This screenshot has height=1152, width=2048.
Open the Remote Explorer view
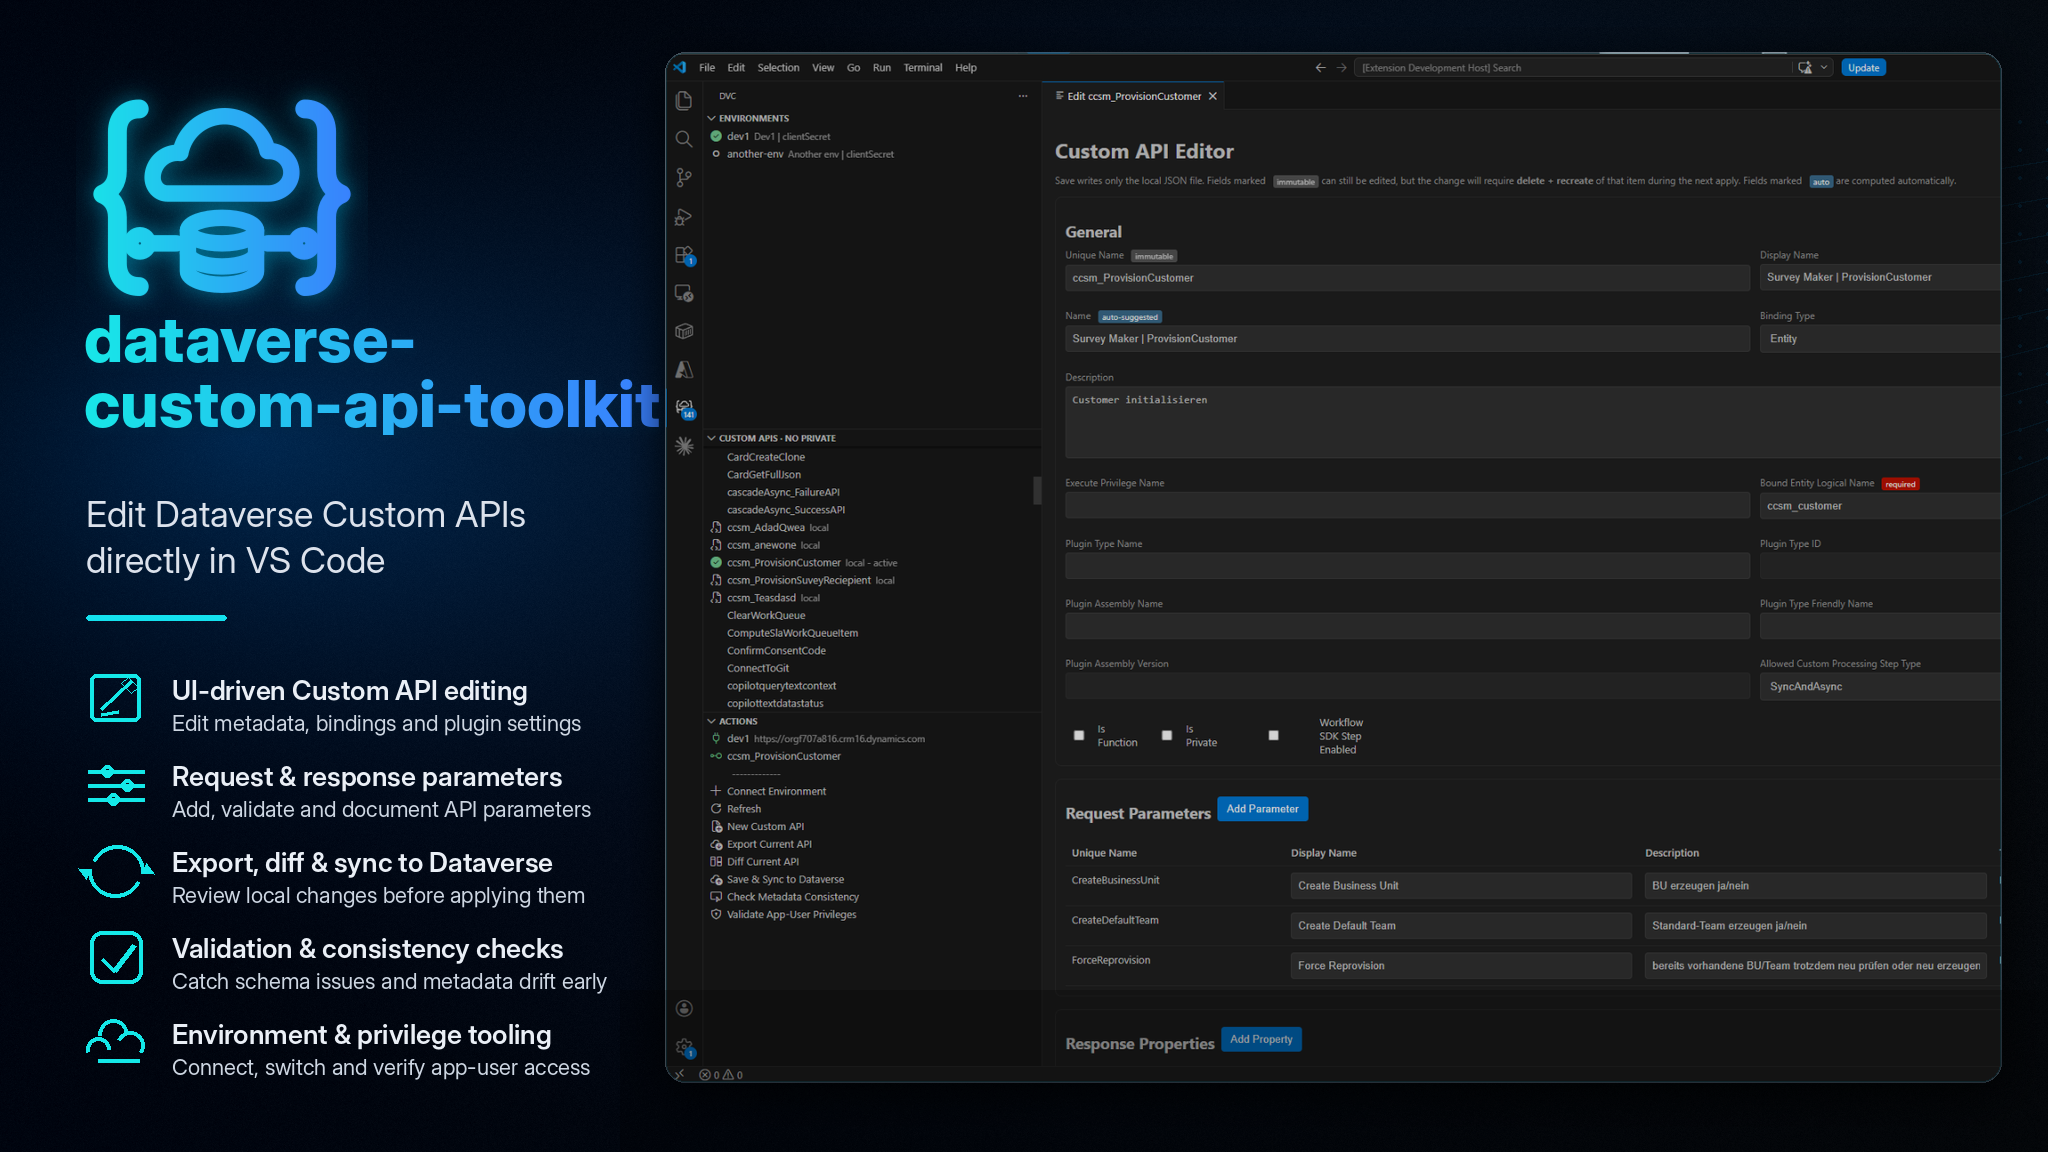click(684, 293)
